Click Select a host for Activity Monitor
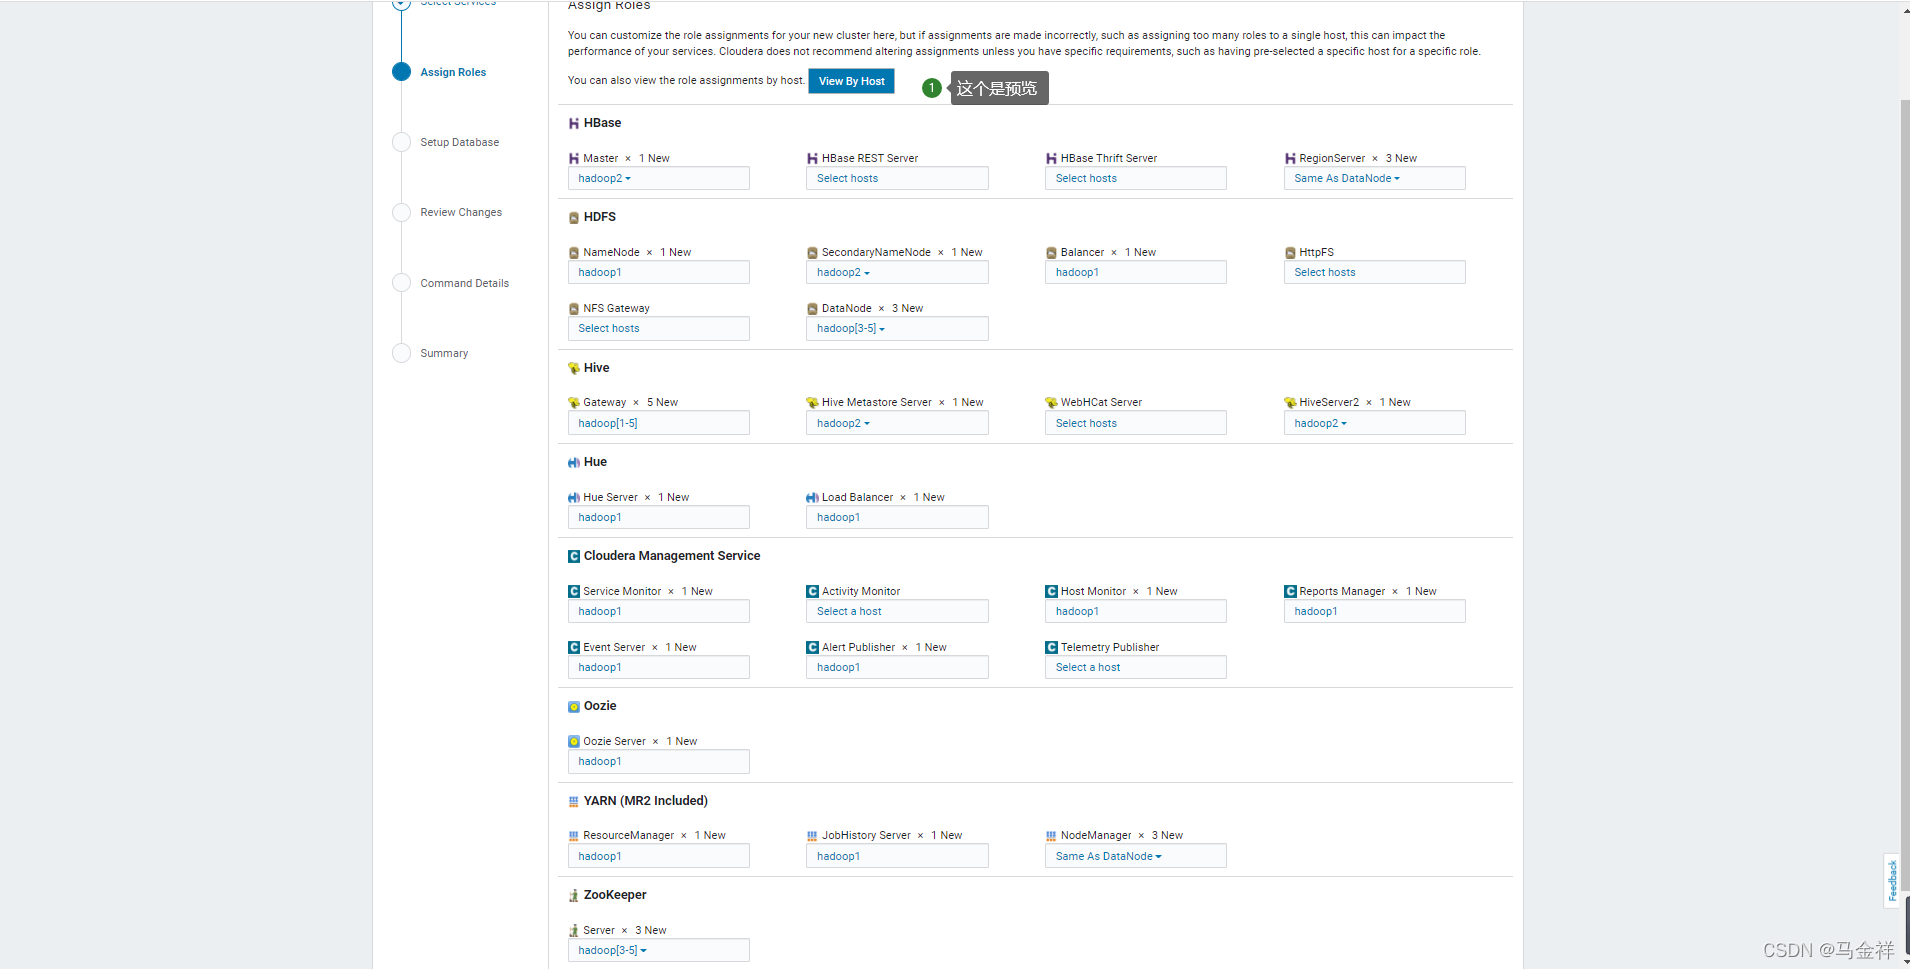Image resolution: width=1910 pixels, height=969 pixels. coord(897,611)
